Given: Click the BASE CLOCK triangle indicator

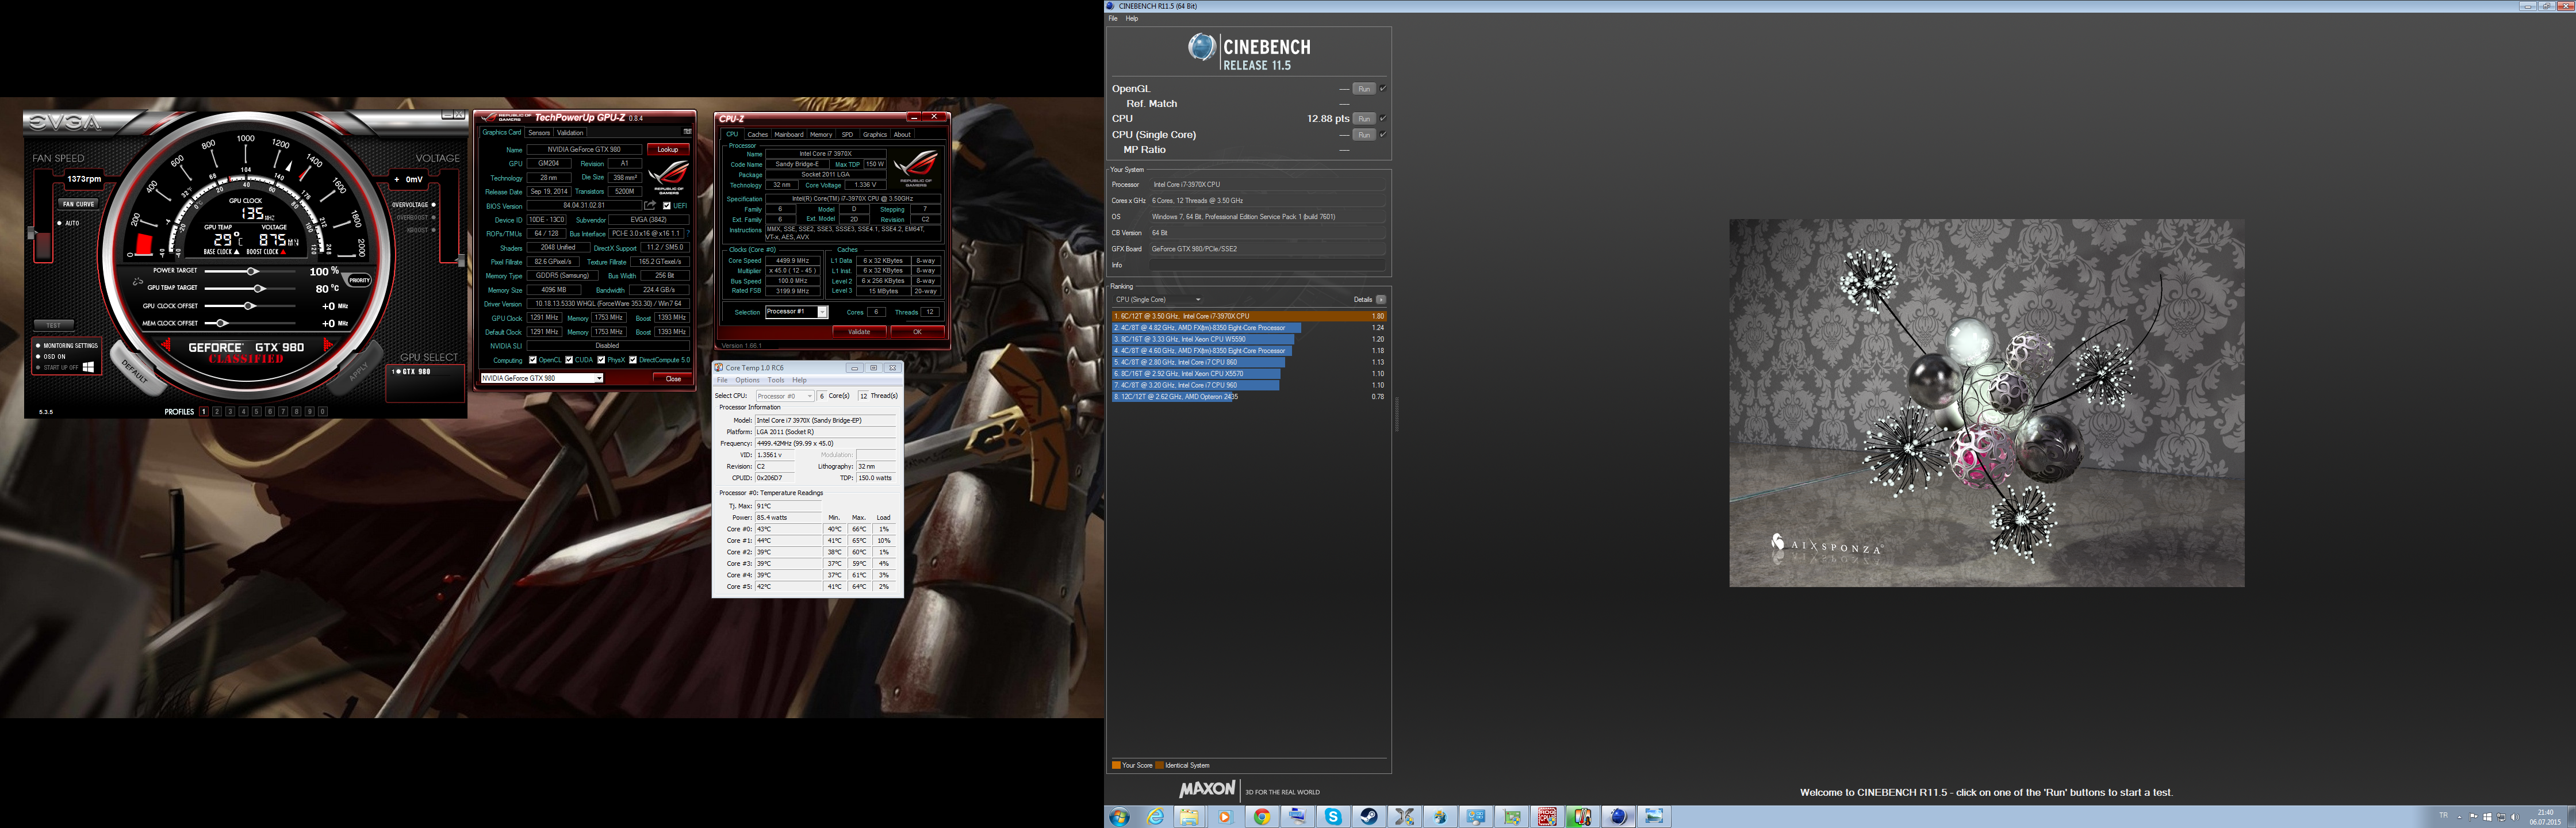Looking at the screenshot, I should pyautogui.click(x=237, y=252).
